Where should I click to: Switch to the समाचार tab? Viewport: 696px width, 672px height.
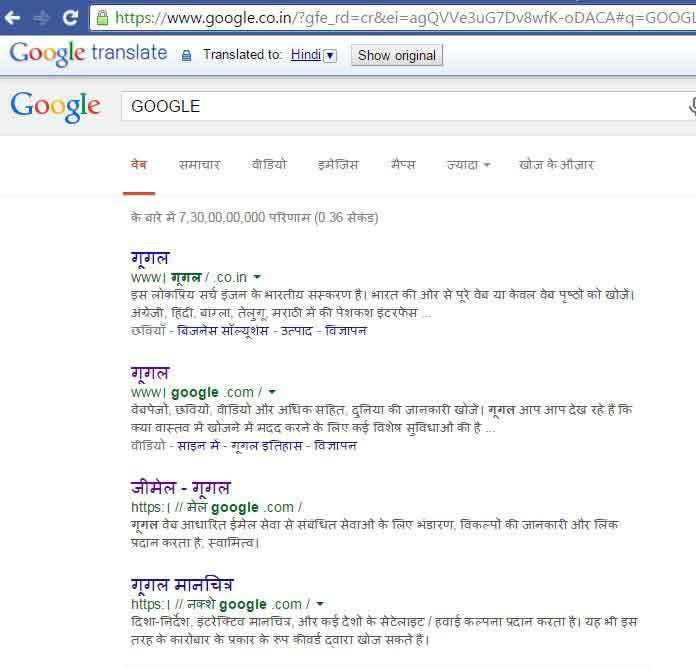pyautogui.click(x=199, y=165)
